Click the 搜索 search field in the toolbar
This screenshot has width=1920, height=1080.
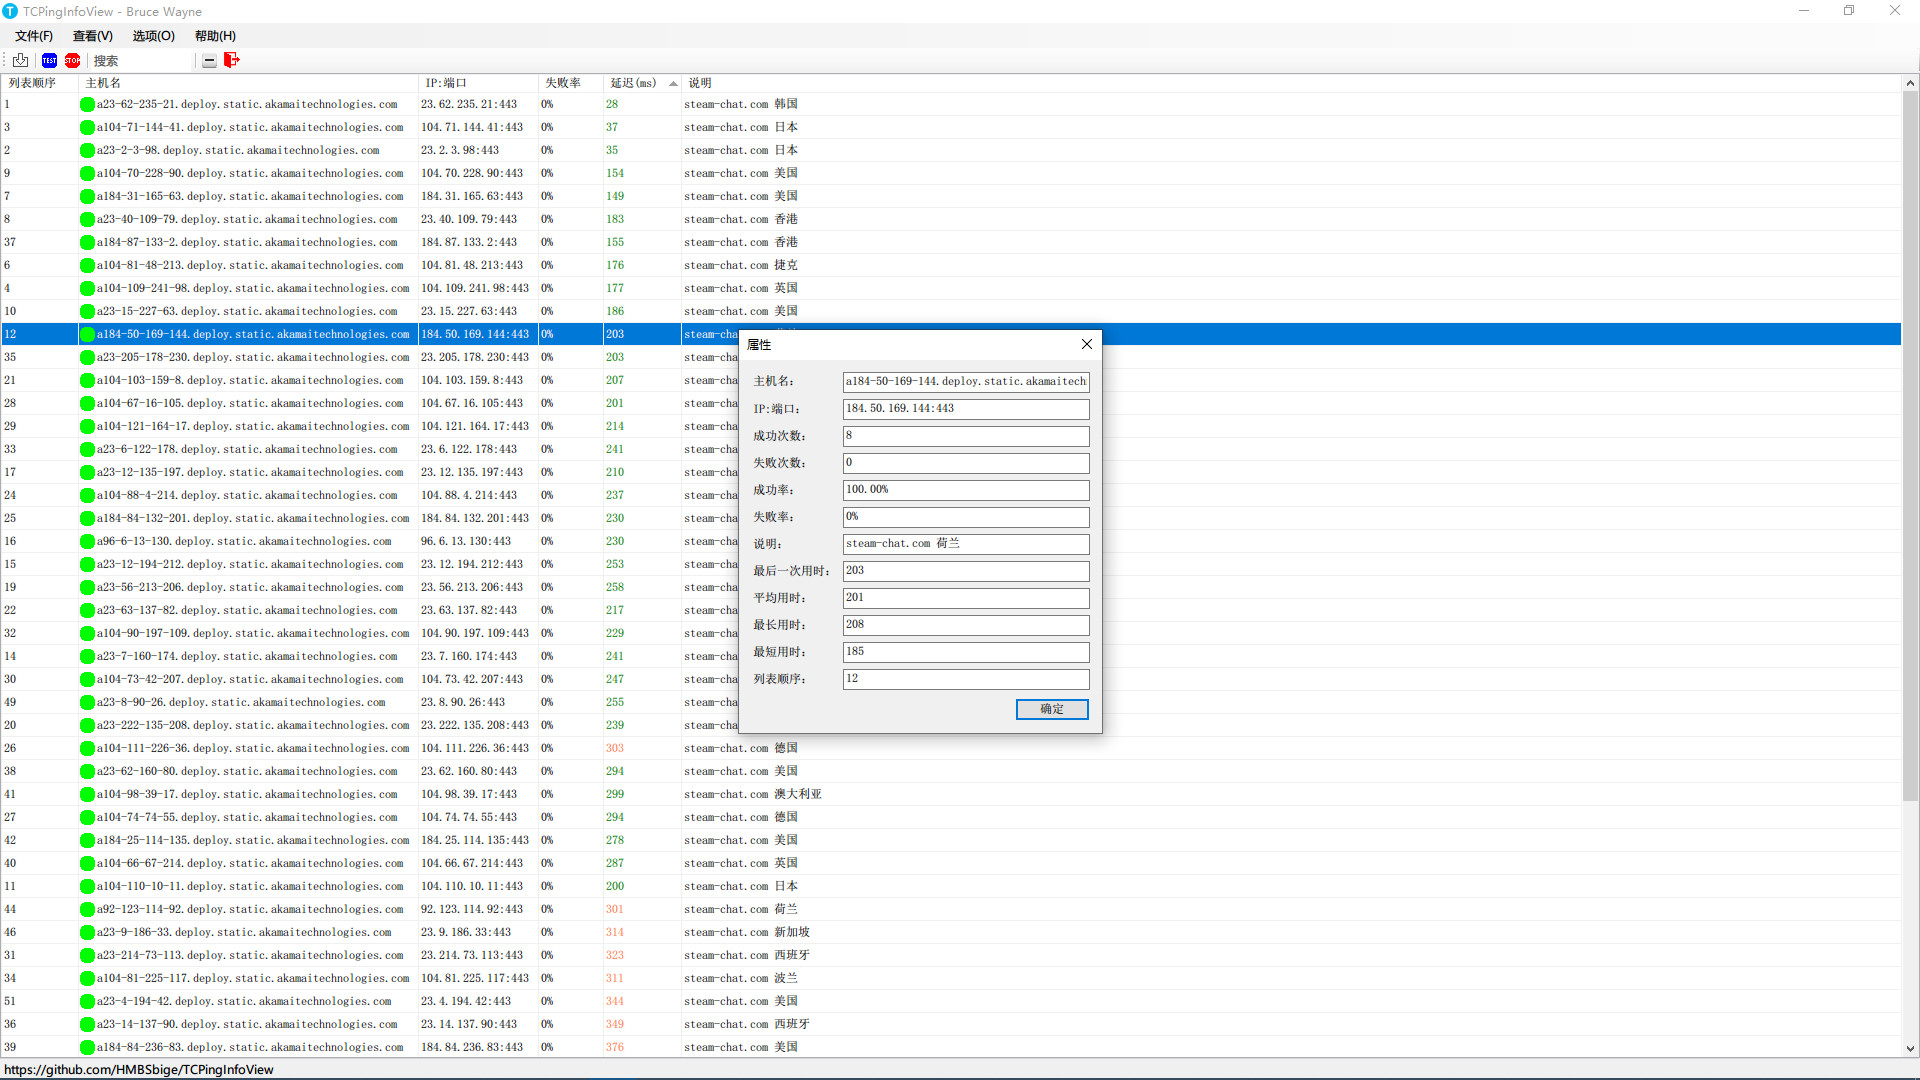point(140,61)
